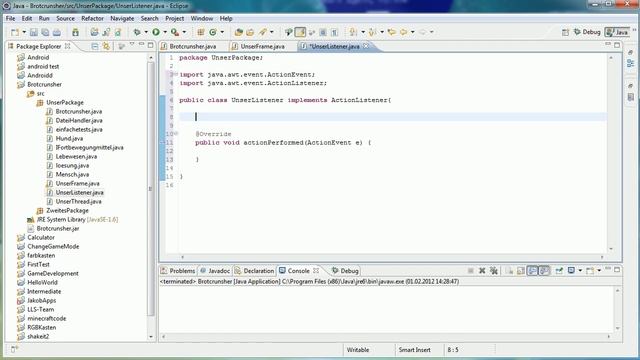Click the New file wizard icon

click(x=15, y=32)
